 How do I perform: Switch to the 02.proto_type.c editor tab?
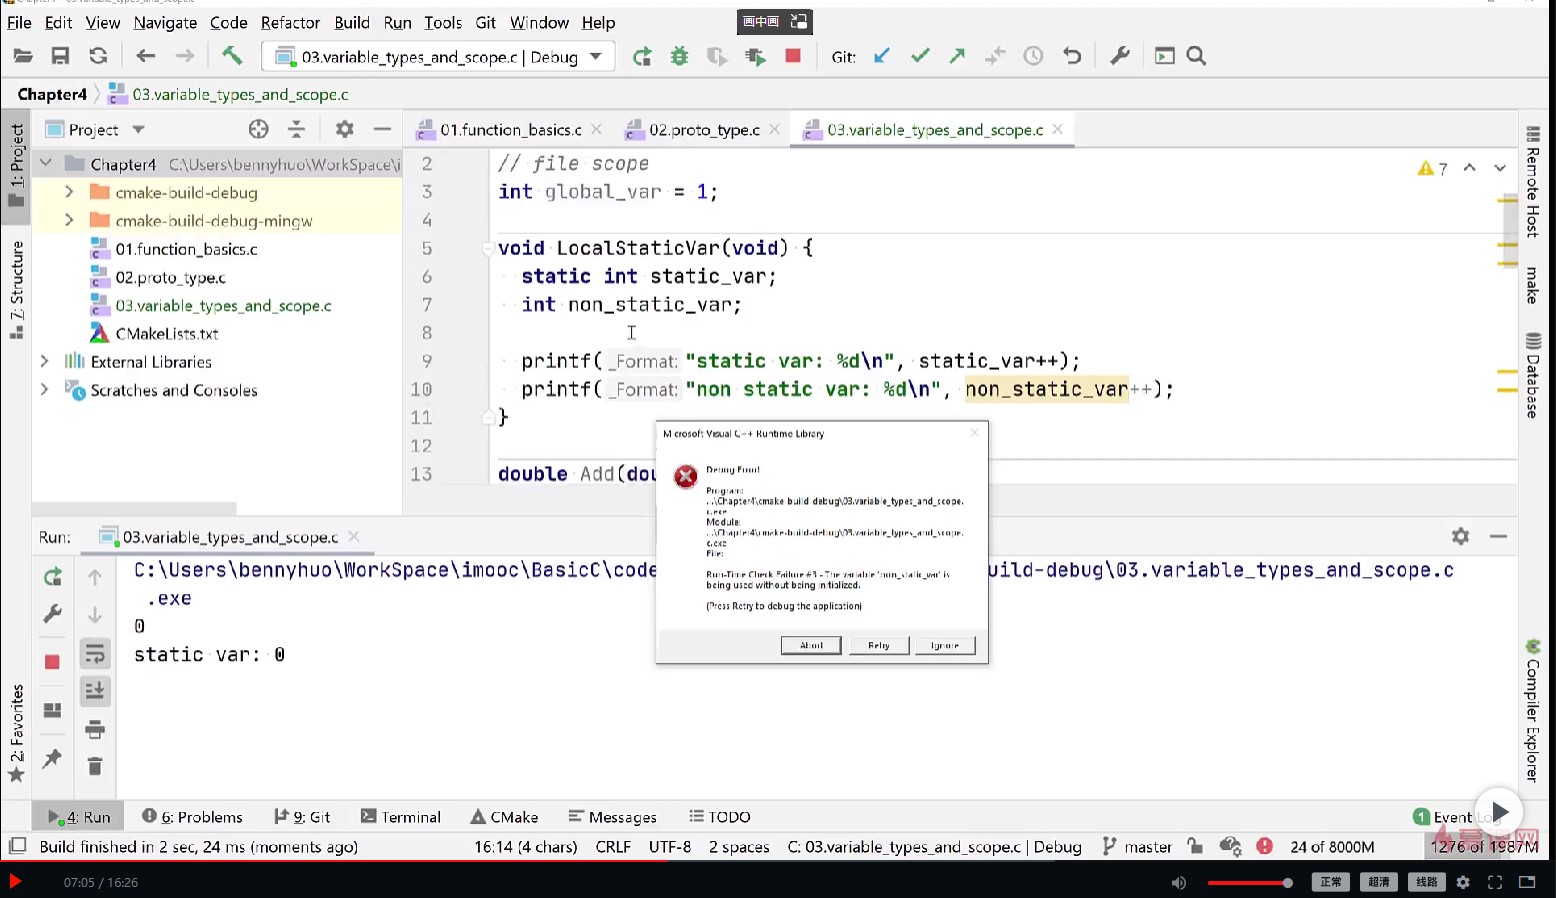[x=704, y=130]
